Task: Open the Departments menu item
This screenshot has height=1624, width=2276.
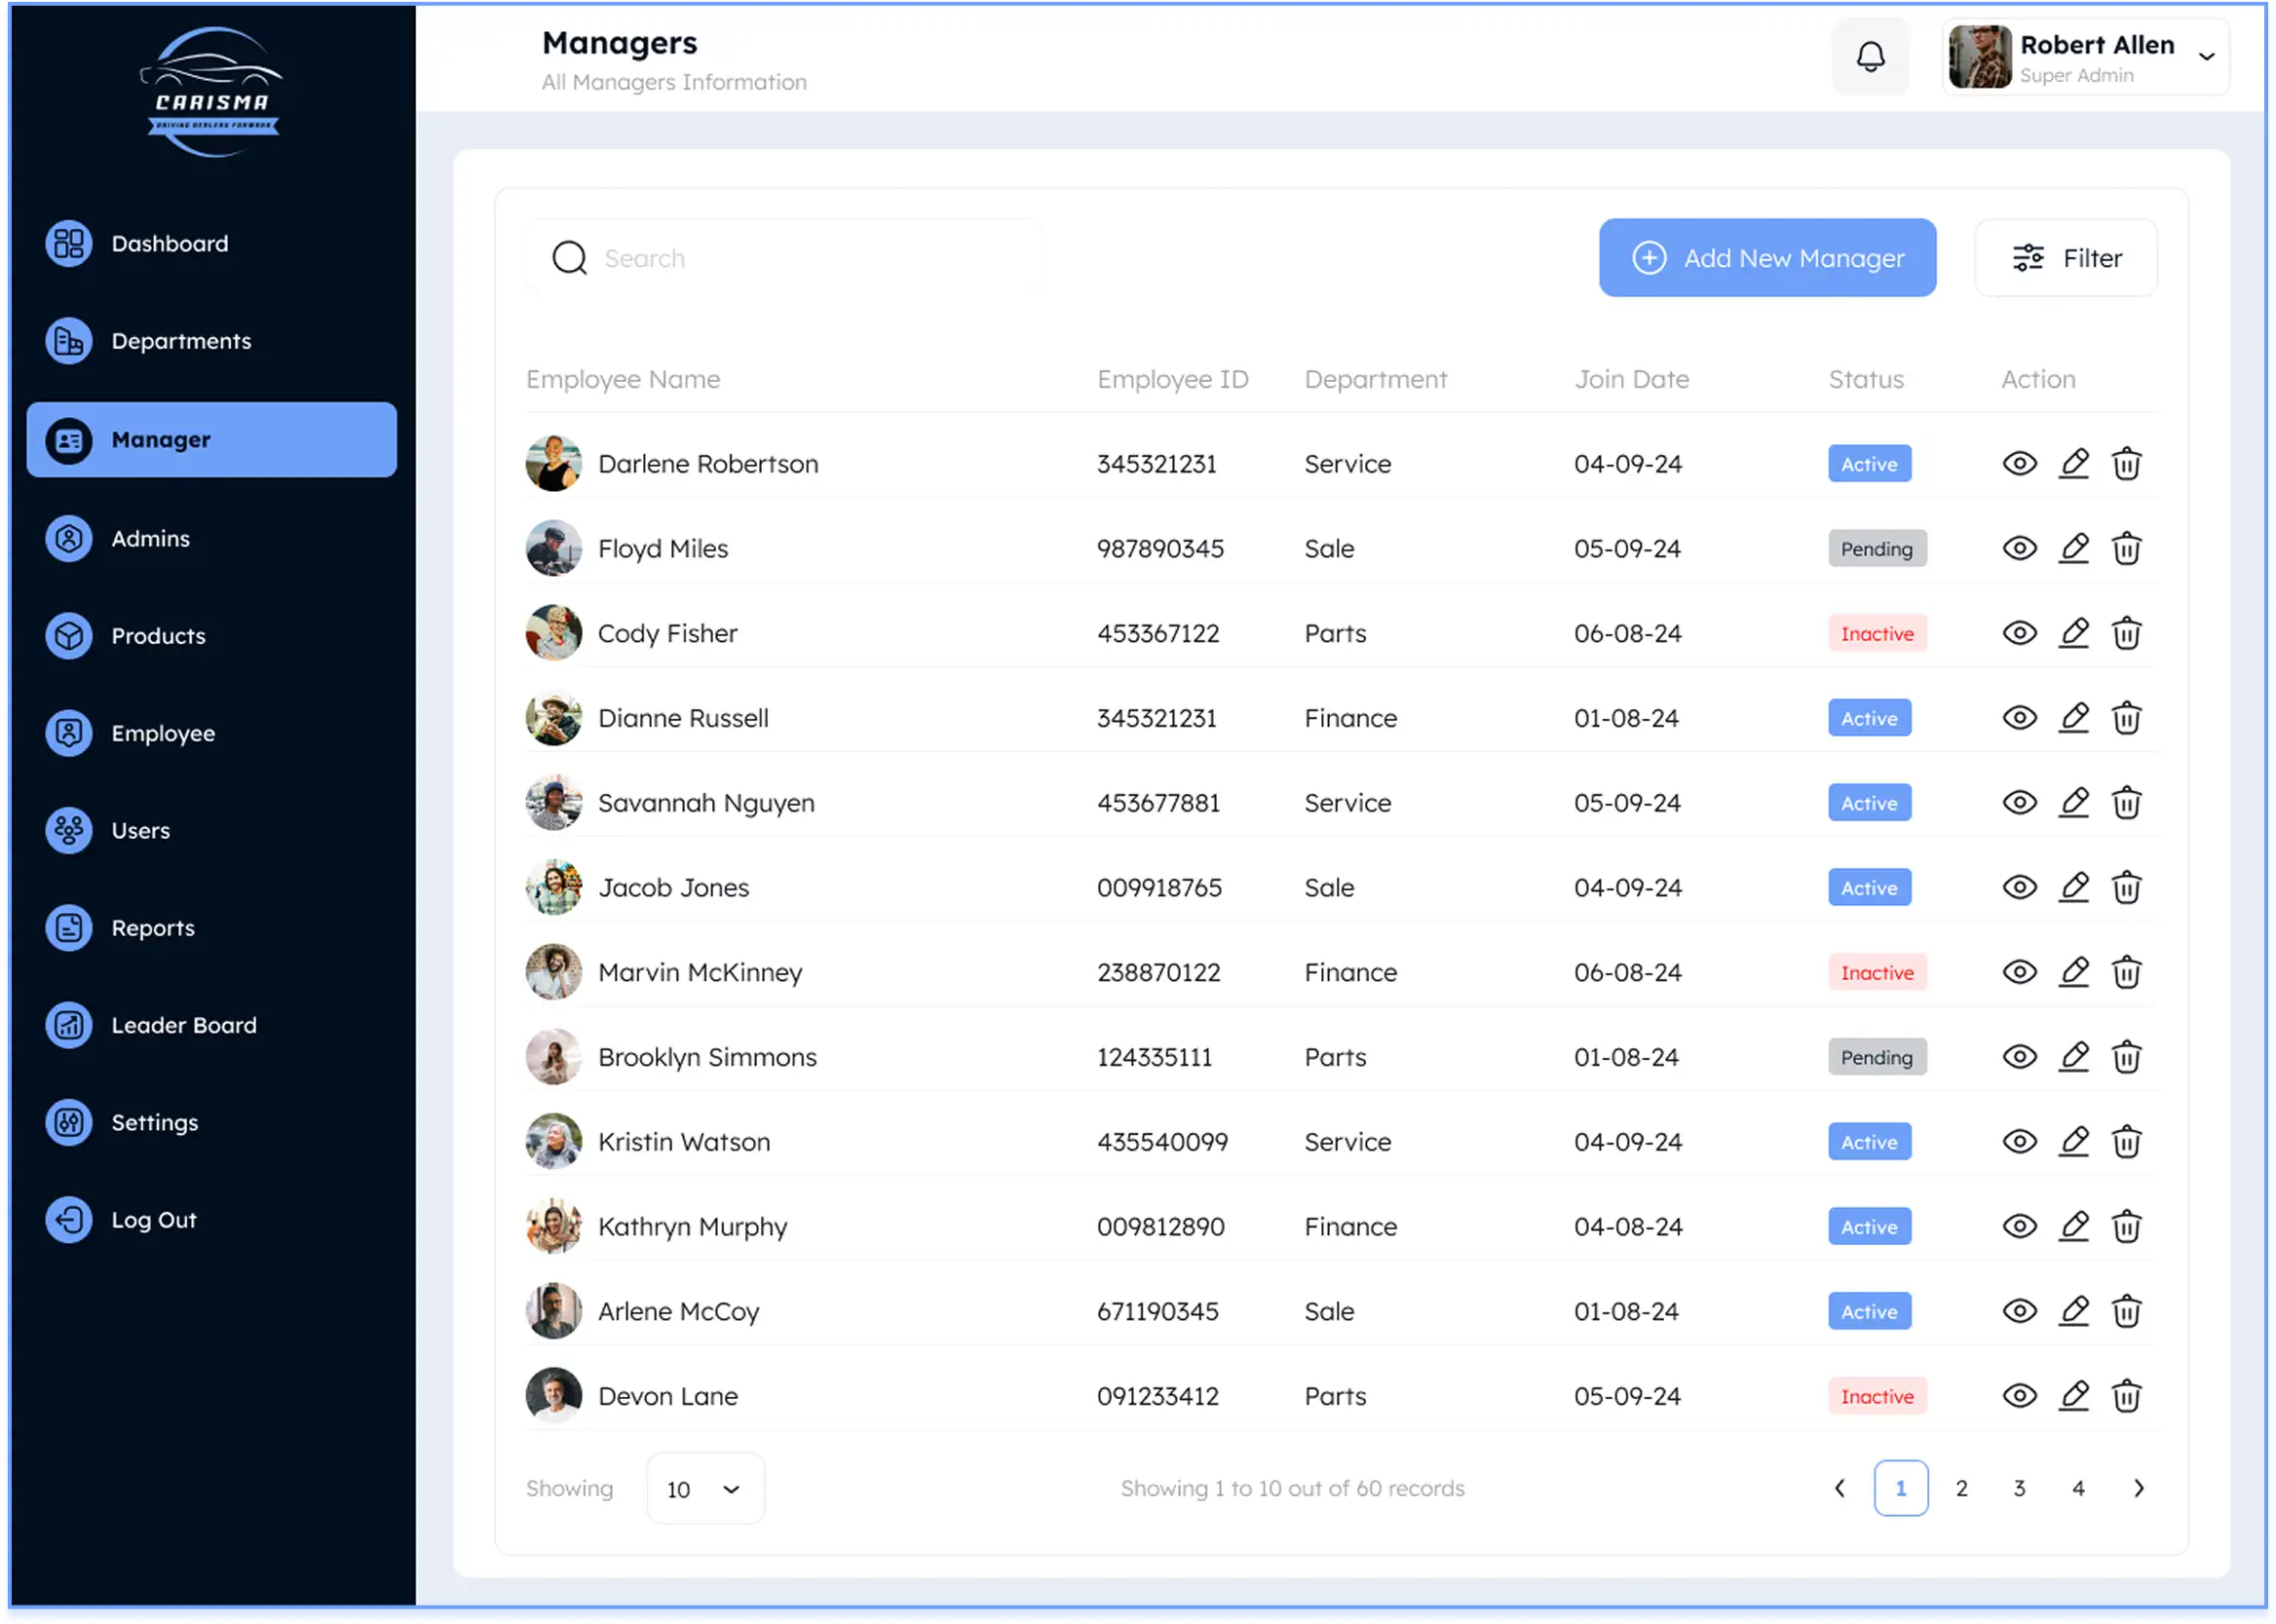Action: pos(180,341)
